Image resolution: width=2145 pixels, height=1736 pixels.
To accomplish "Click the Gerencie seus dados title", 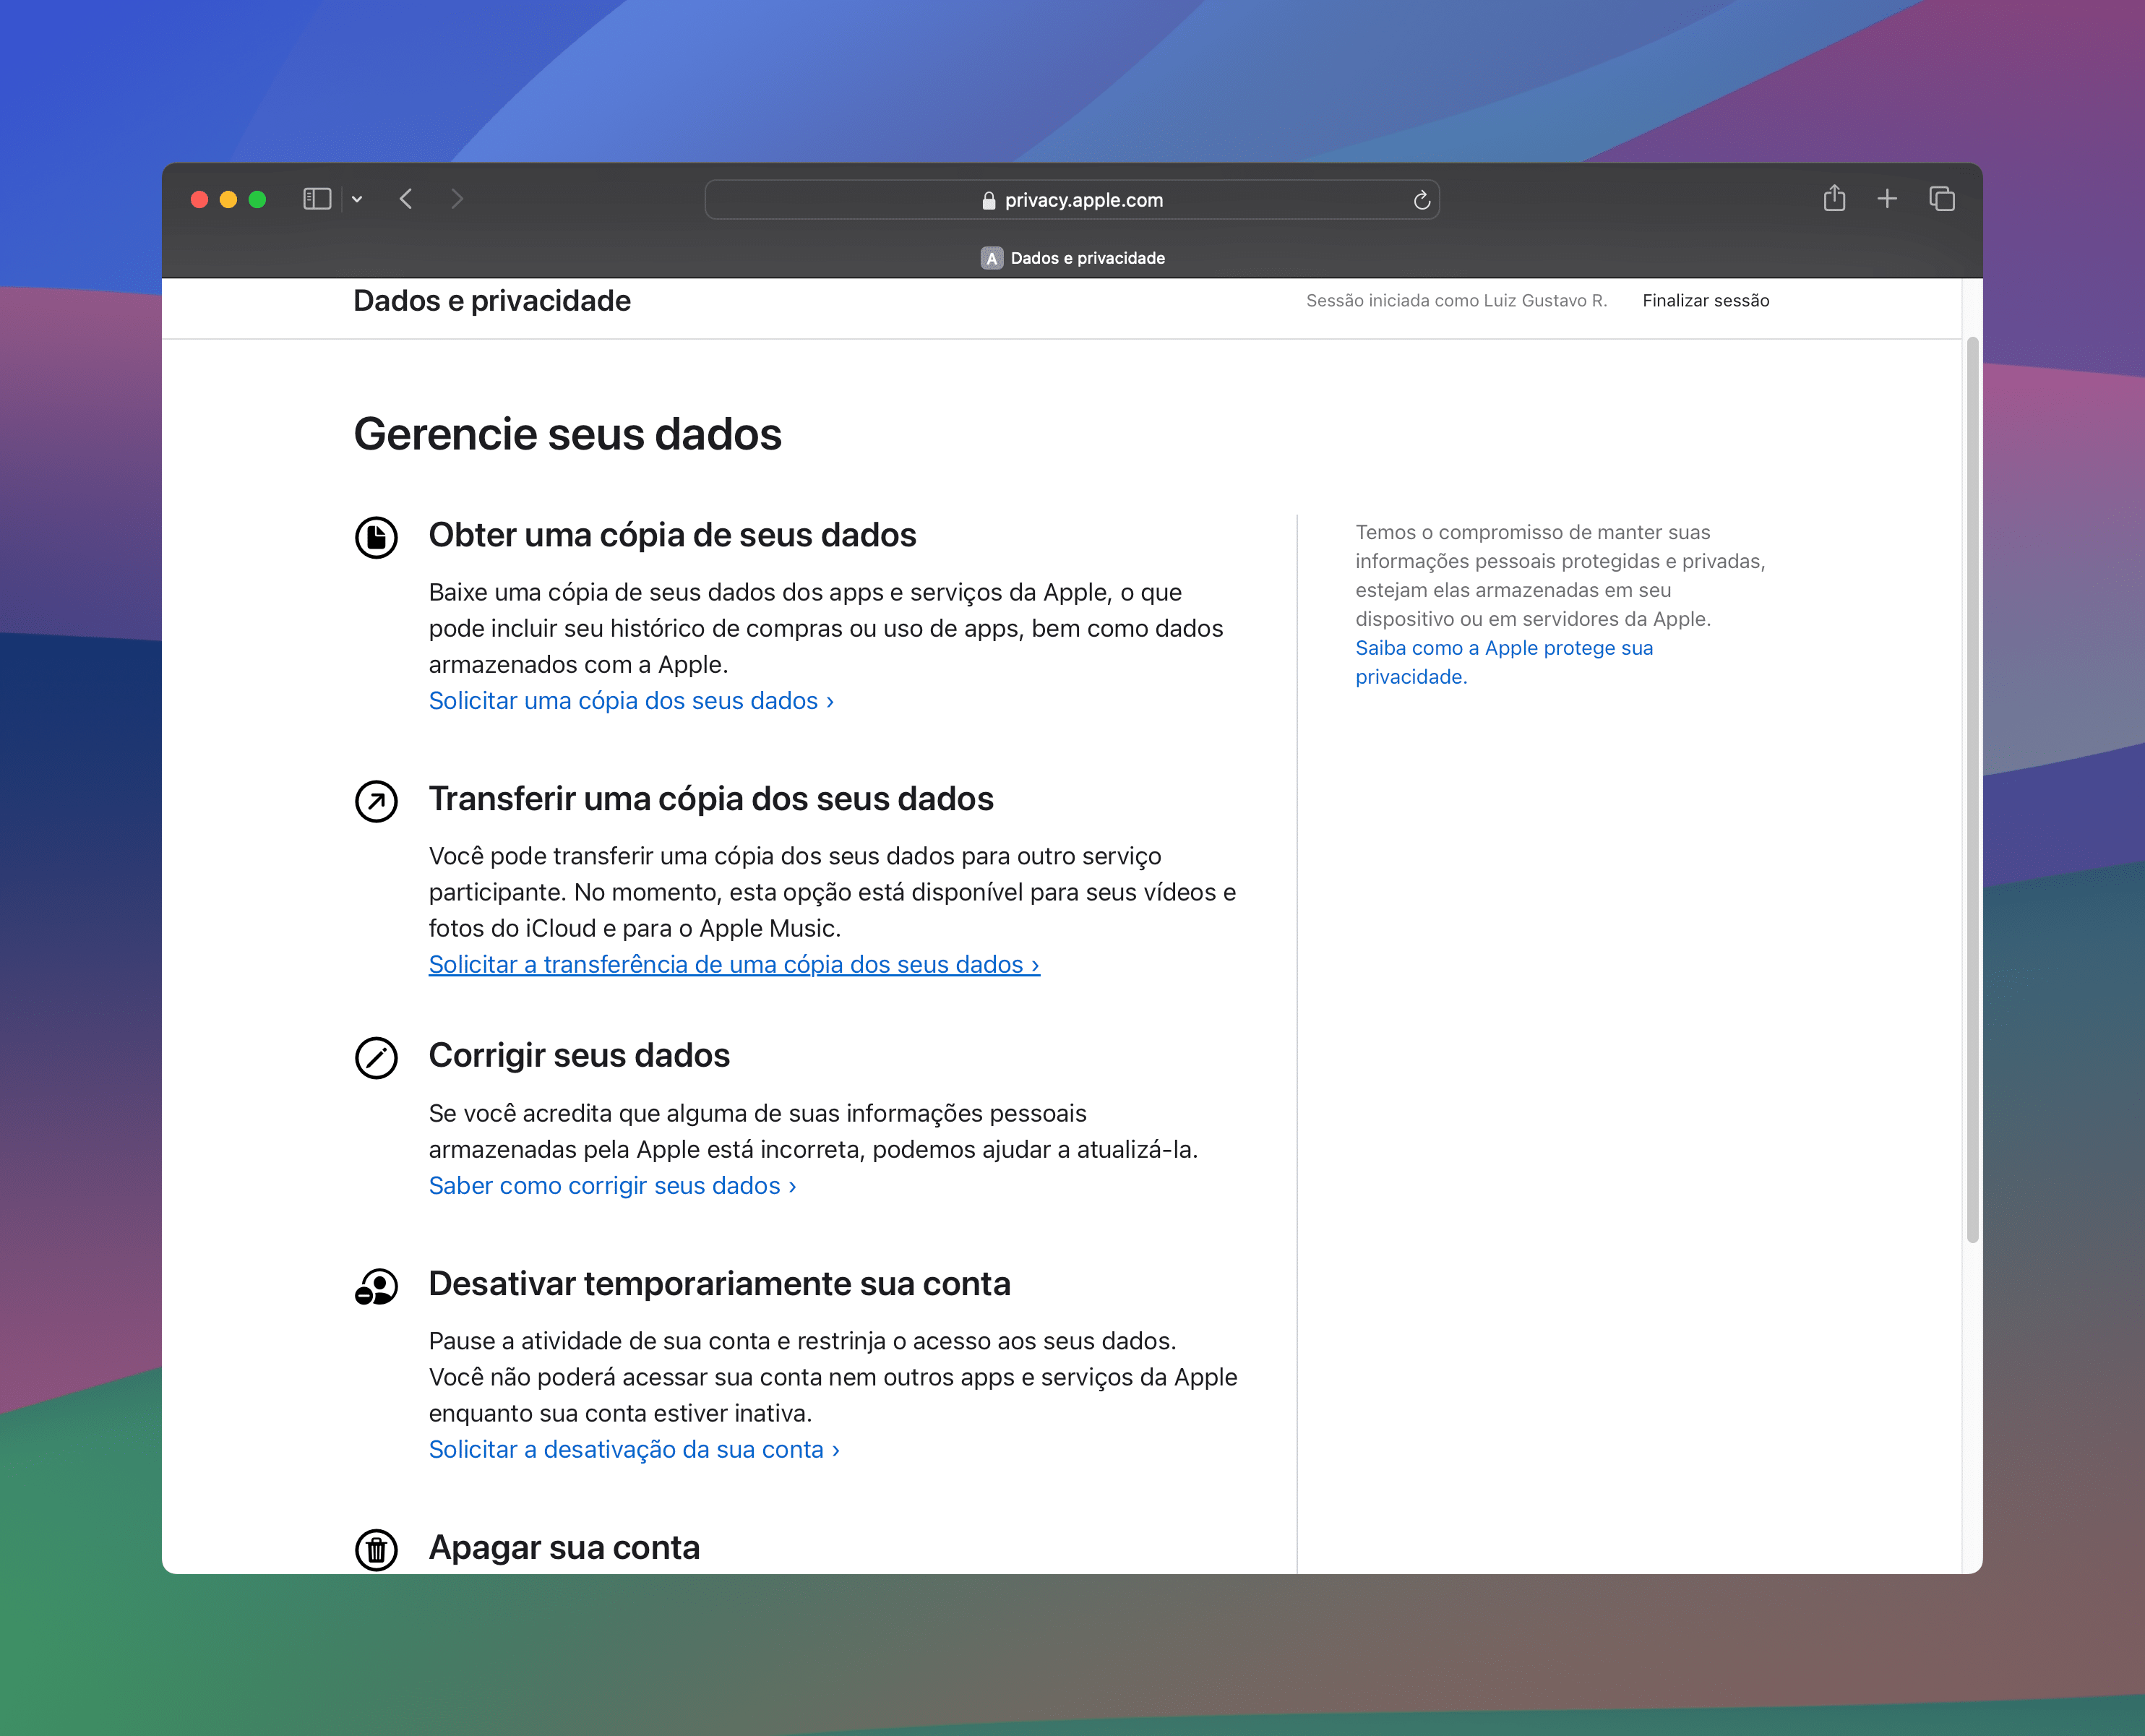I will (x=567, y=434).
